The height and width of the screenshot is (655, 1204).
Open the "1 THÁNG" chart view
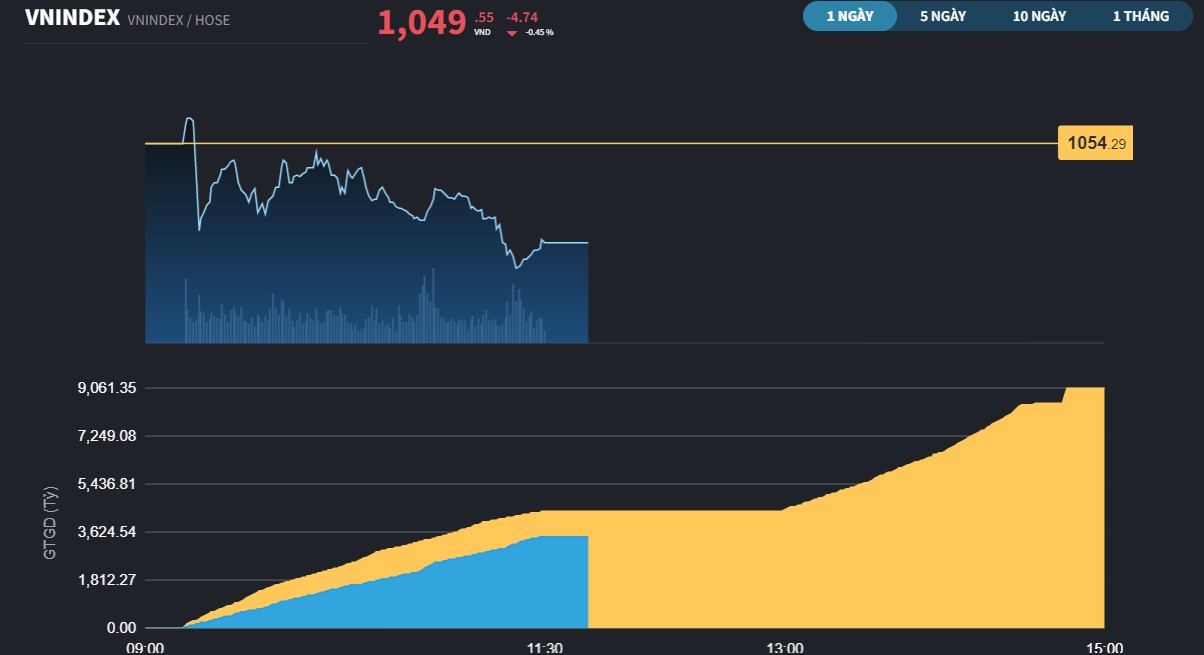(x=1140, y=16)
